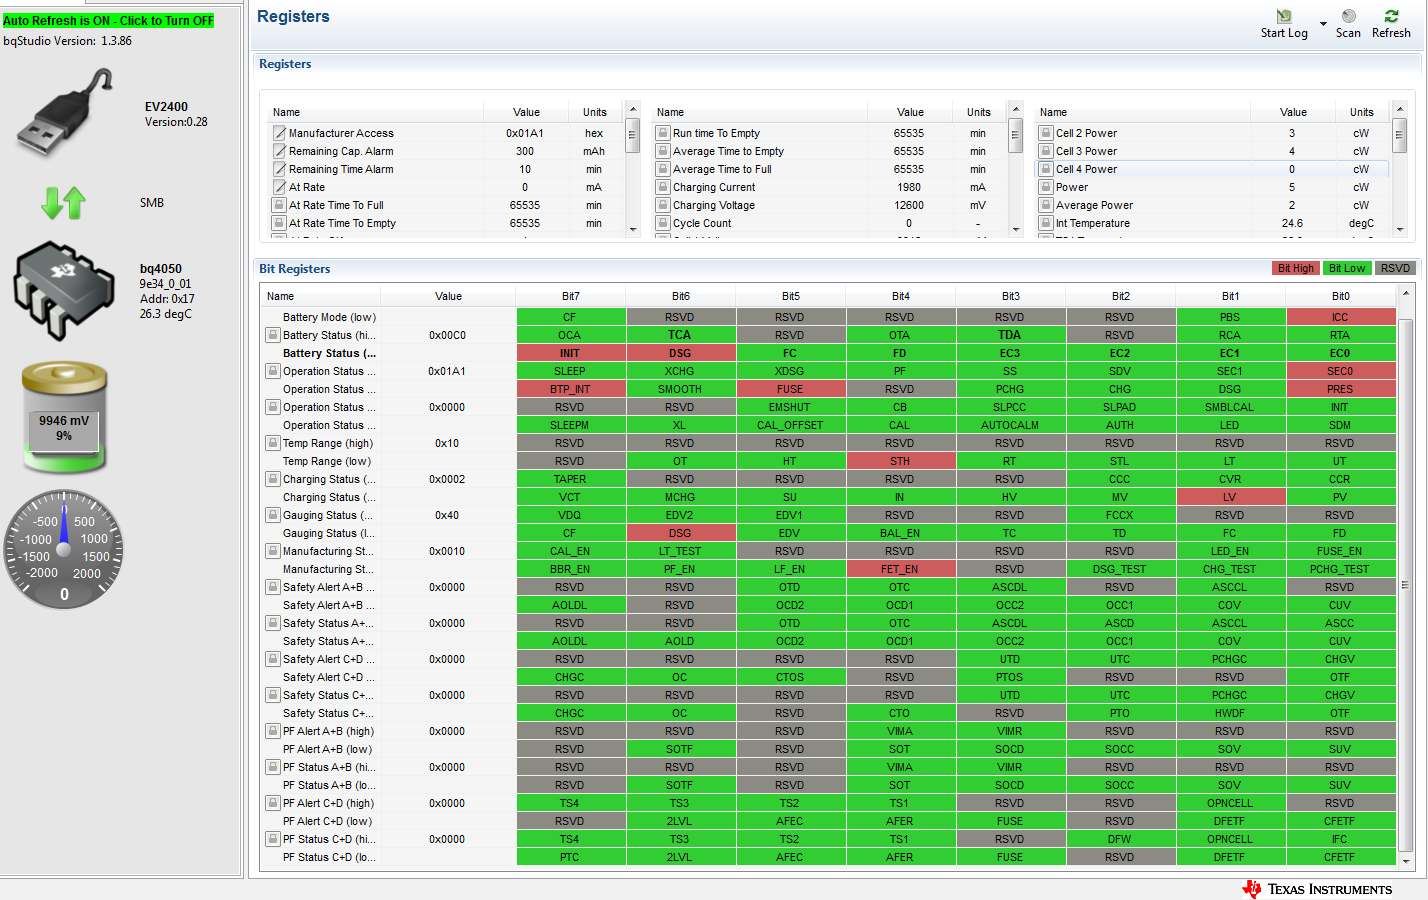The image size is (1428, 900).
Task: Start logging with the Start Log icon
Action: [x=1284, y=16]
